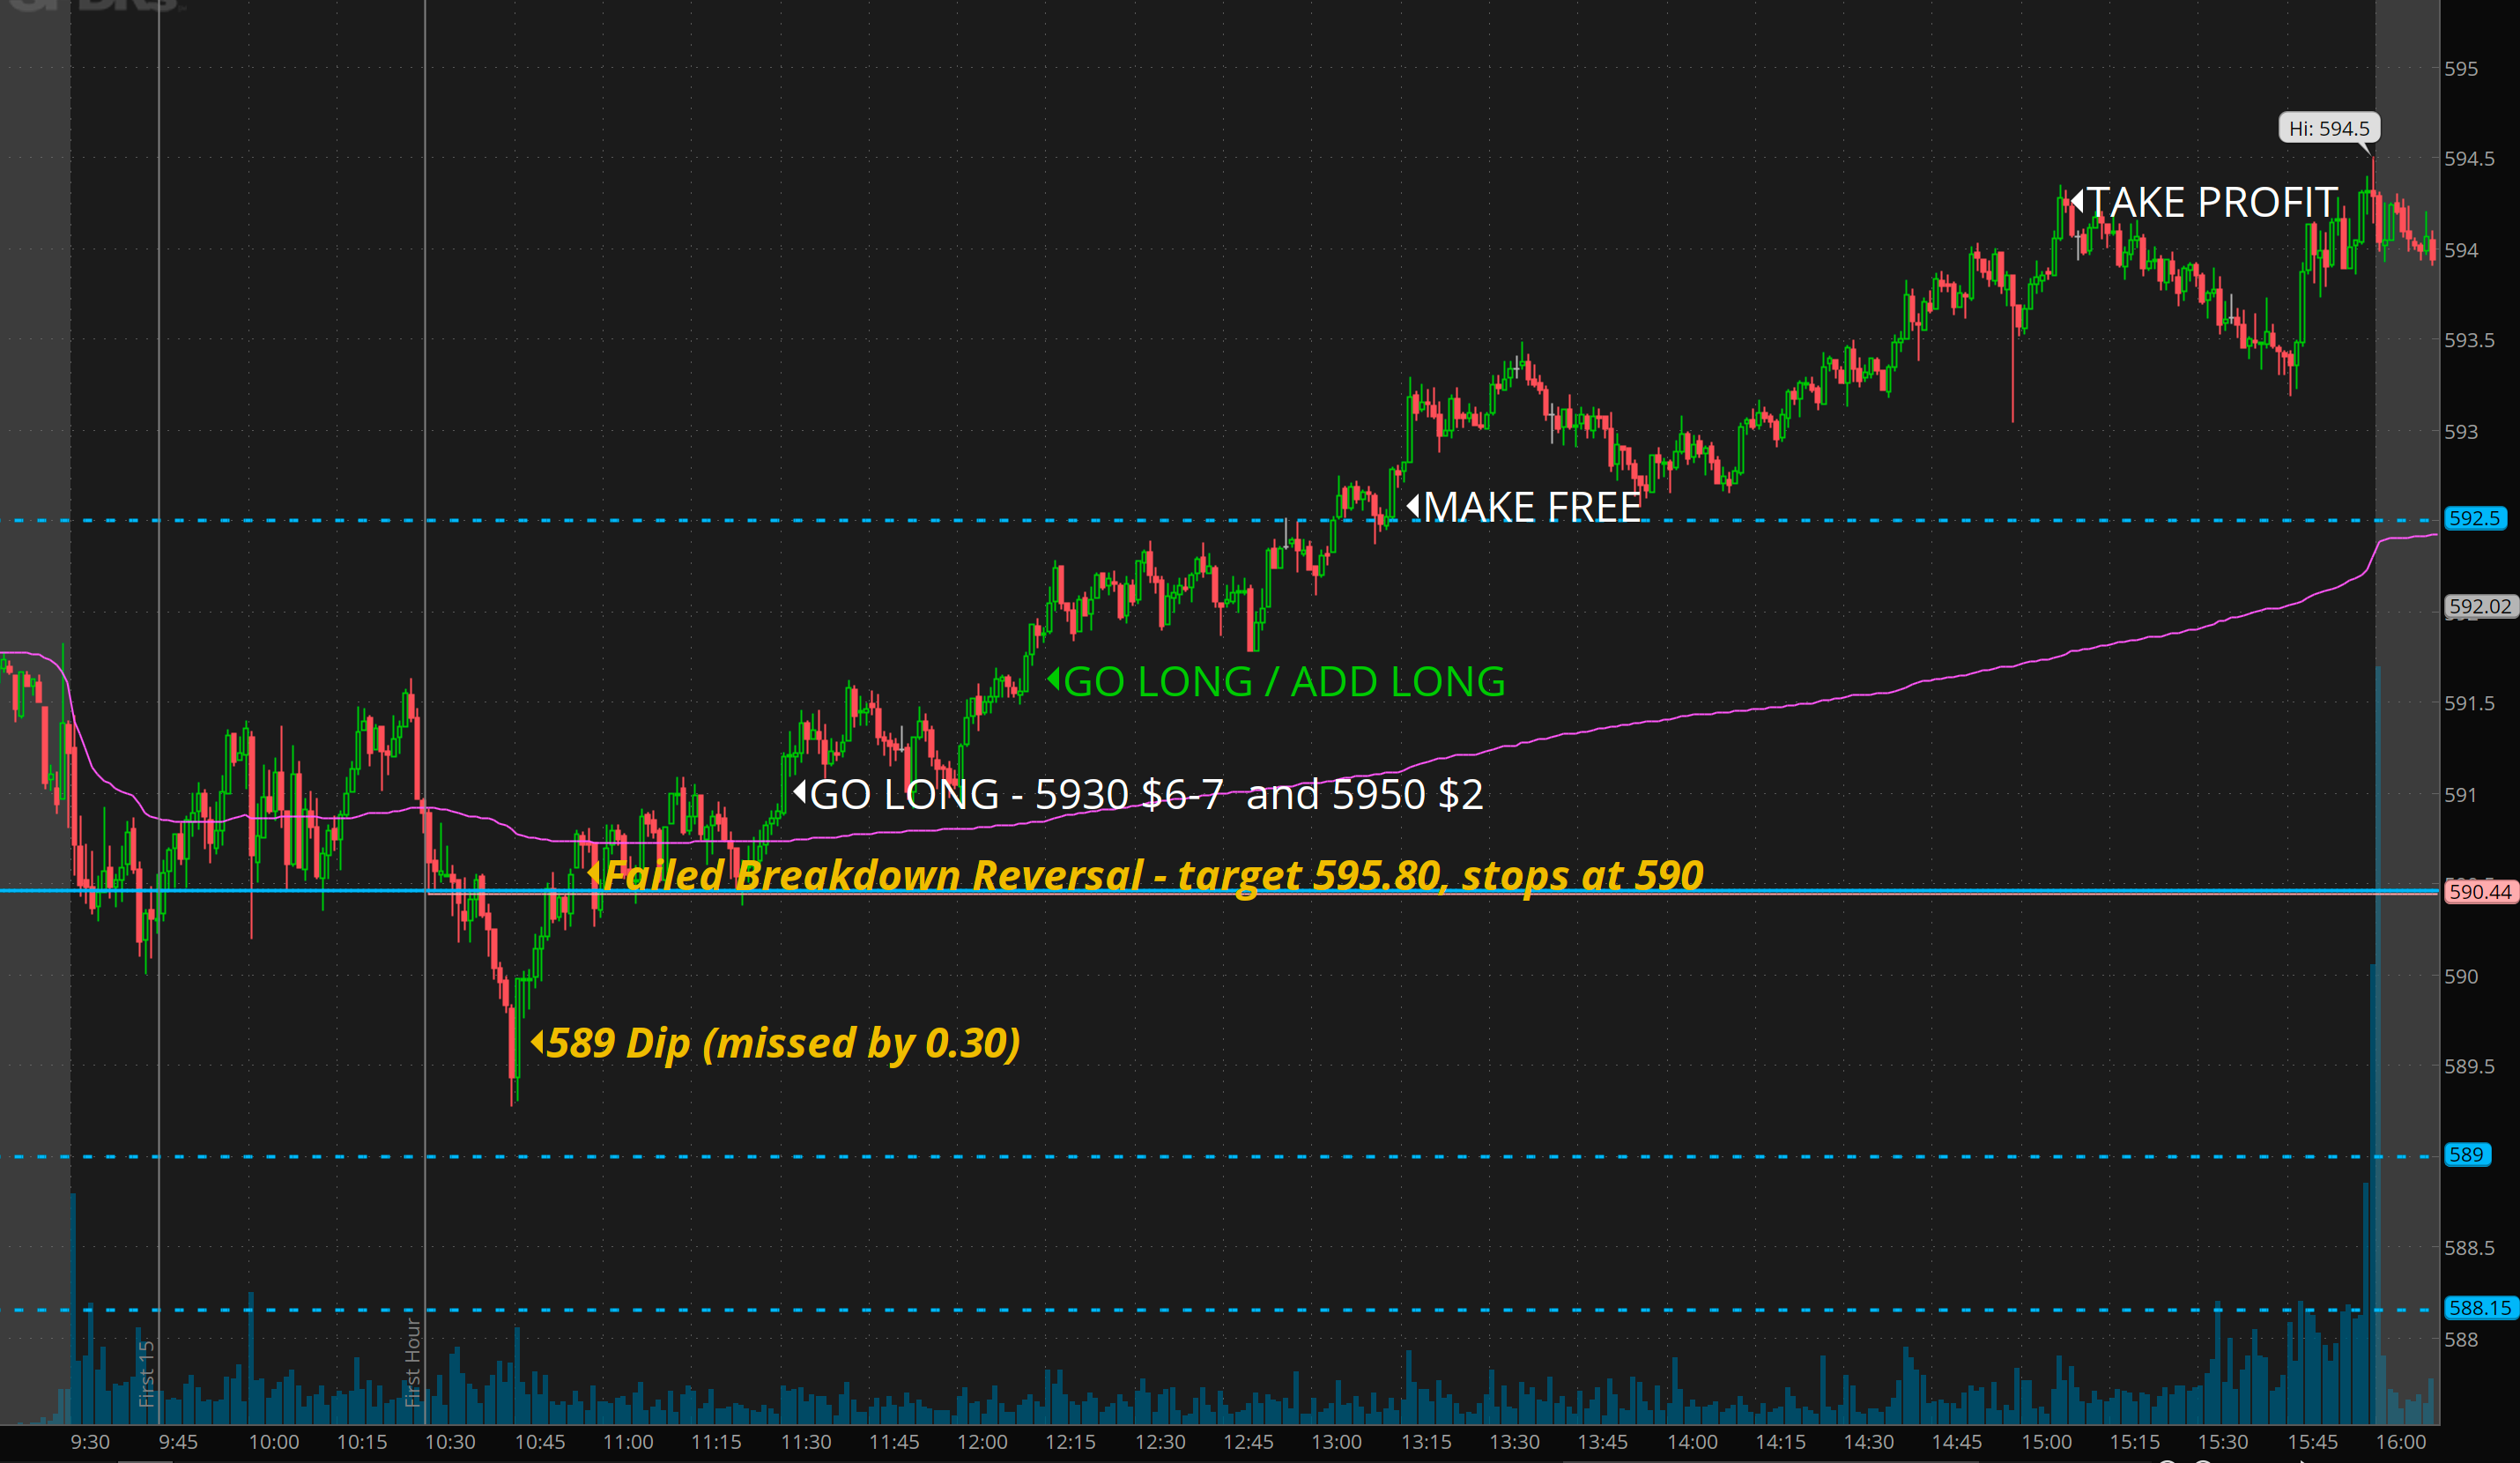Click the 12:00 time axis label
This screenshot has width=2520, height=1463.
tap(982, 1442)
